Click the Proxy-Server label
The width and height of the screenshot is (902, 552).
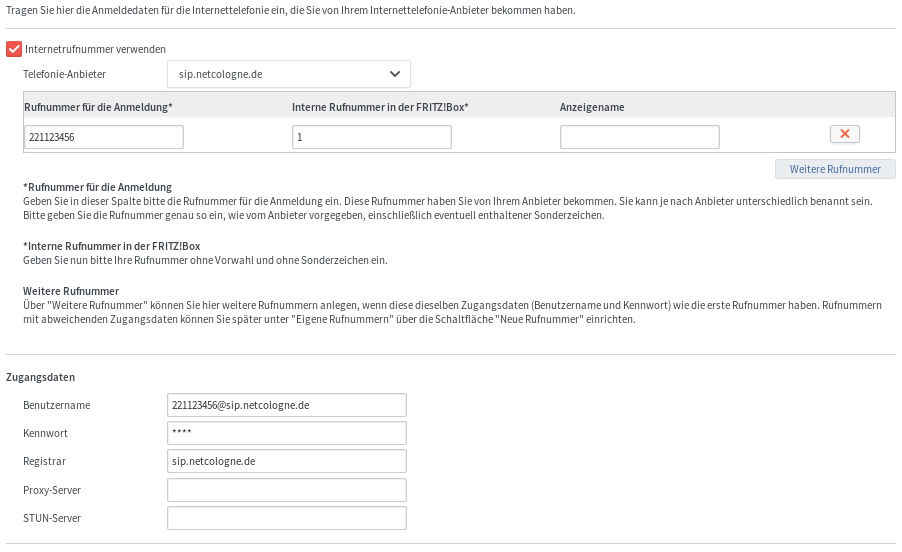[x=52, y=490]
